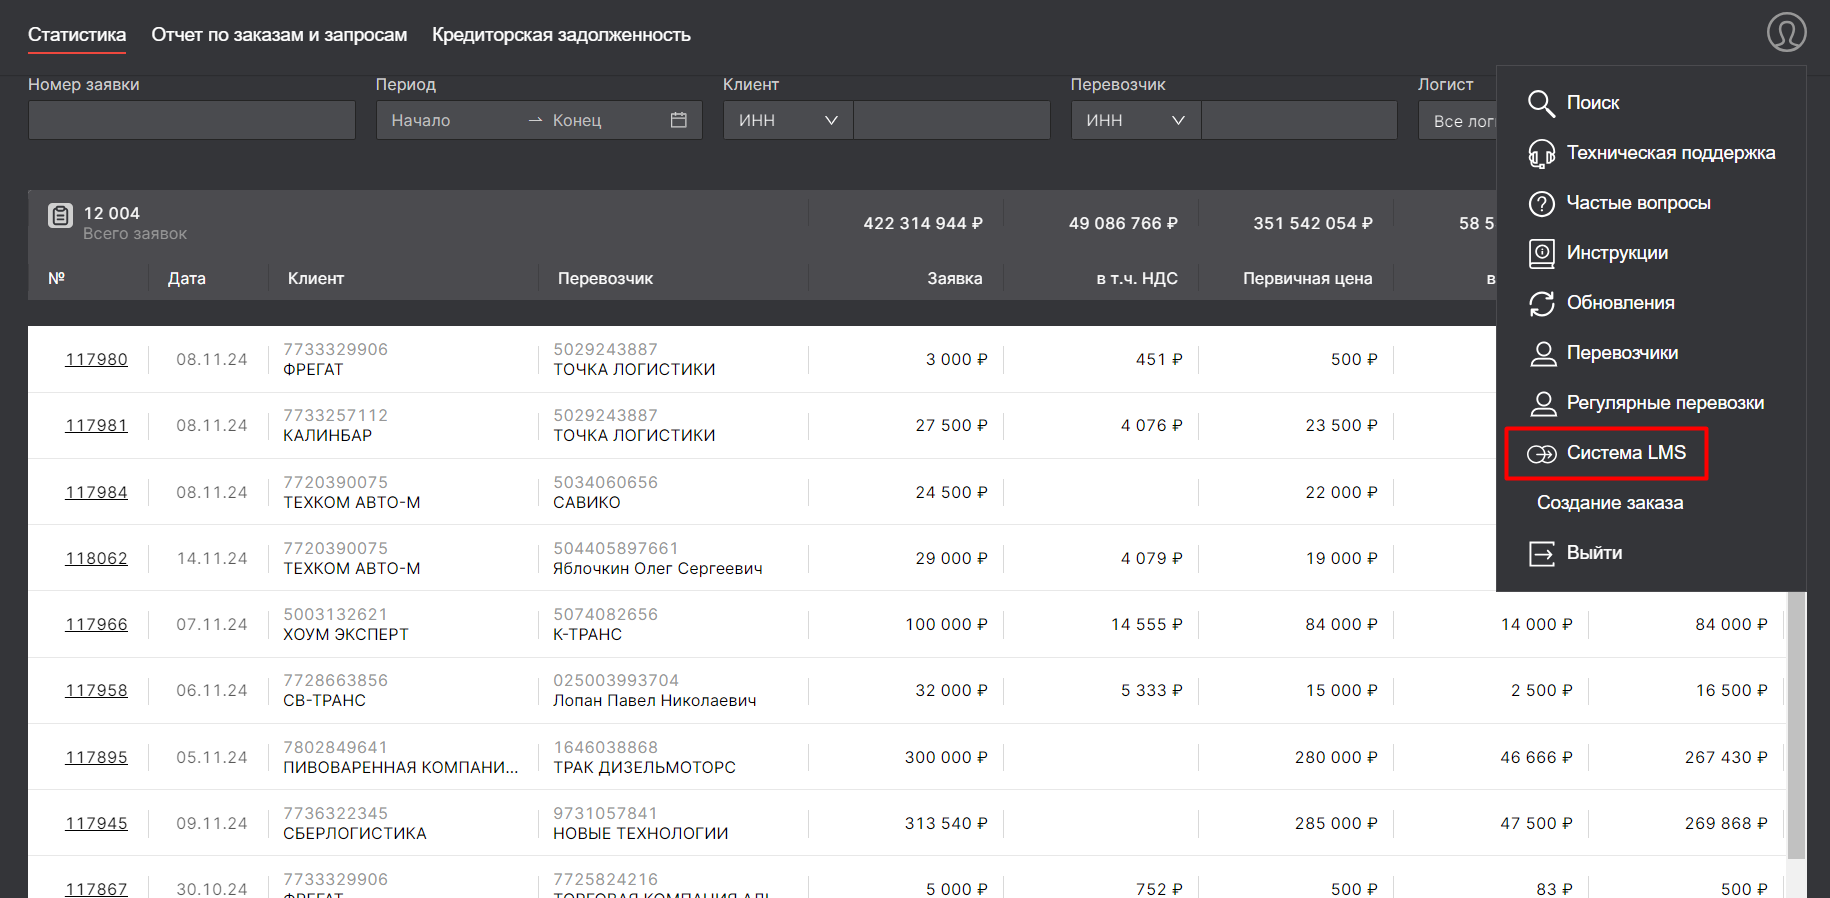Image resolution: width=1830 pixels, height=898 pixels.
Task: Click the question mark FAQ icon
Action: 1541,203
